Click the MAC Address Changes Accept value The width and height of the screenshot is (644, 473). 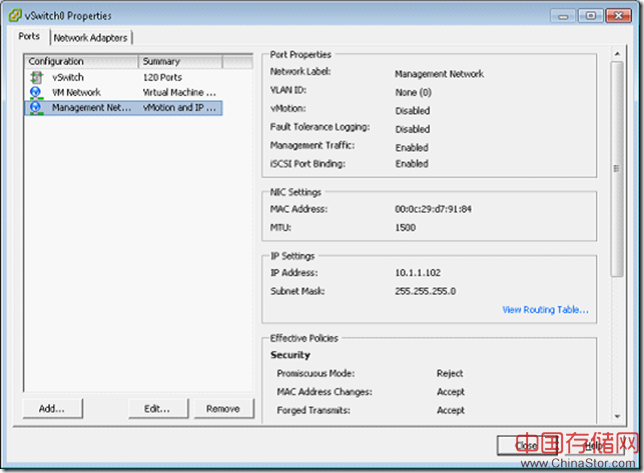[451, 392]
